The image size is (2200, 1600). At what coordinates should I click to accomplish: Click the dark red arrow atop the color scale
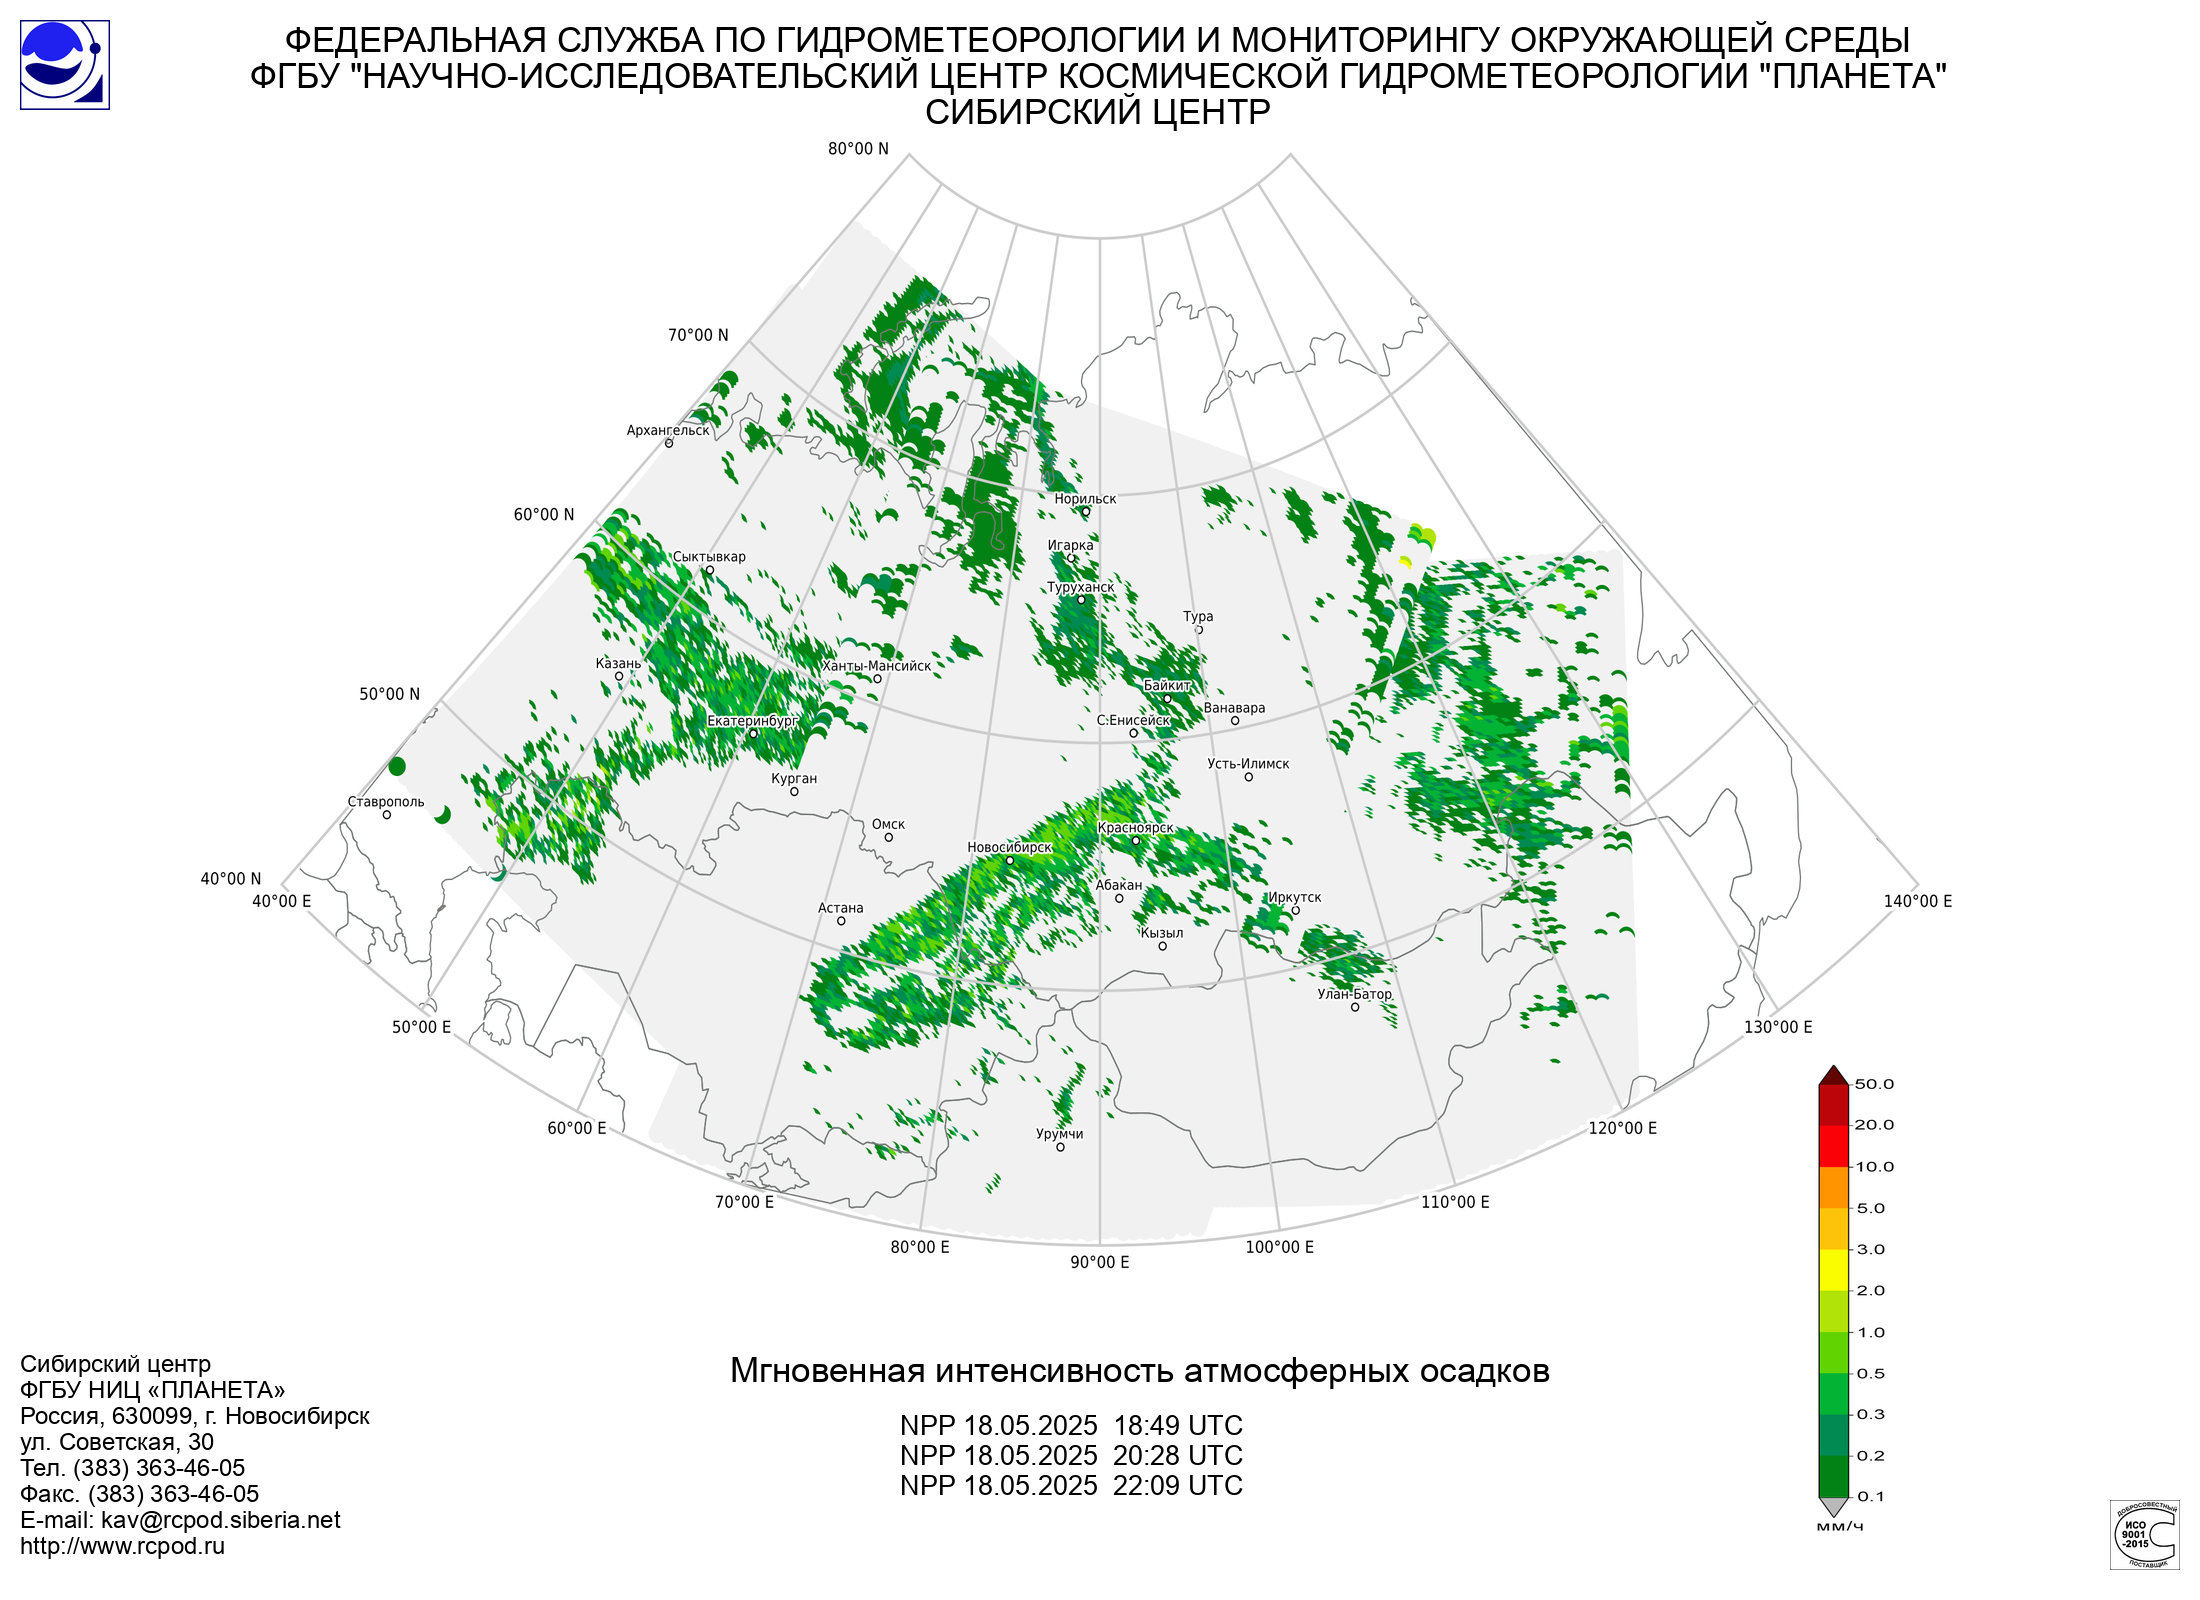tap(1833, 1075)
